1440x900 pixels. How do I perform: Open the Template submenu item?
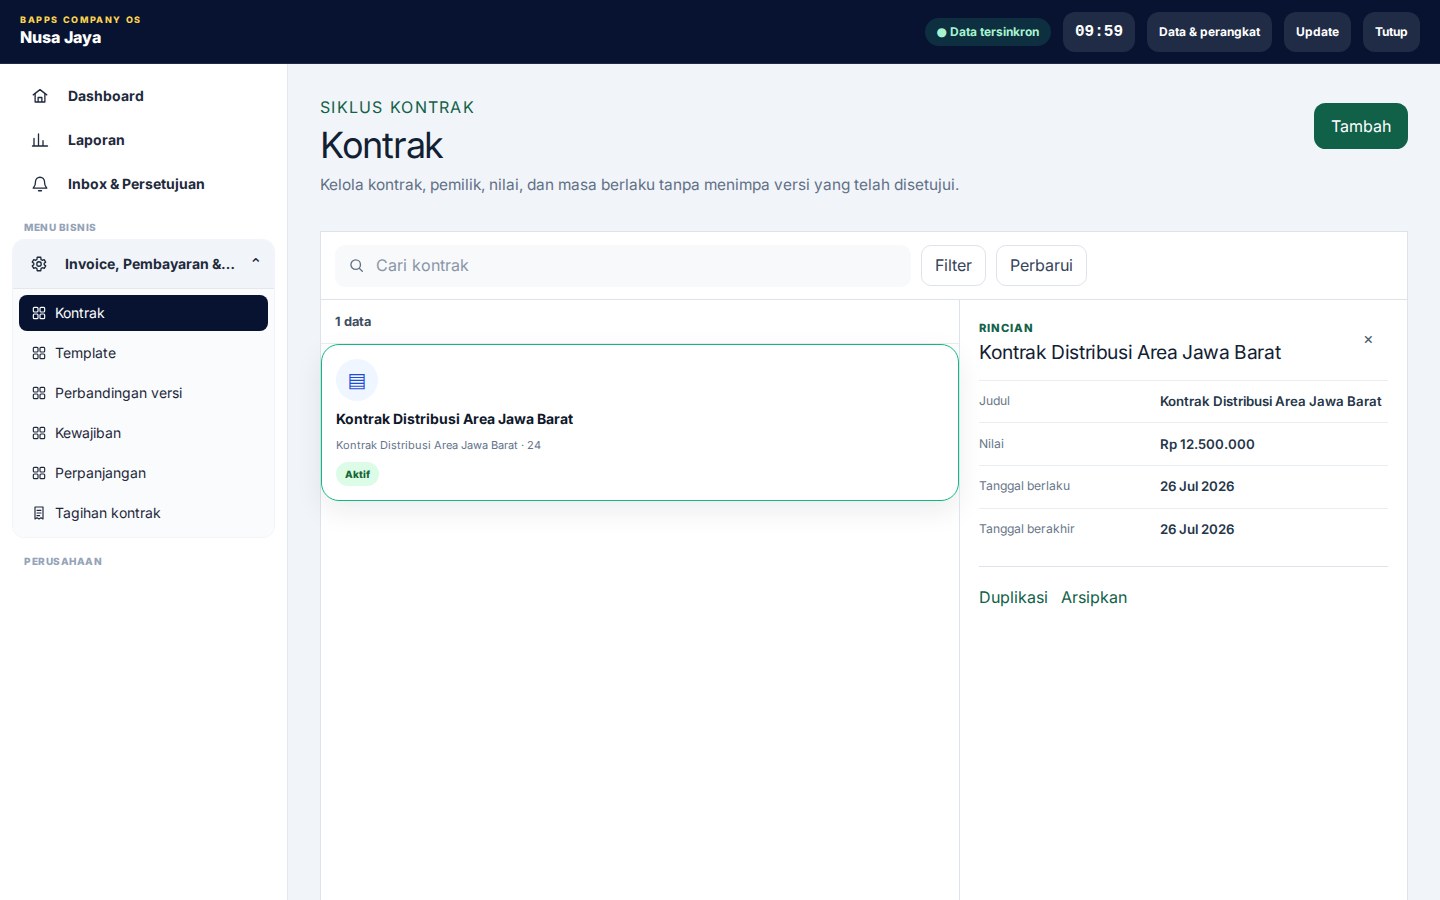143,353
